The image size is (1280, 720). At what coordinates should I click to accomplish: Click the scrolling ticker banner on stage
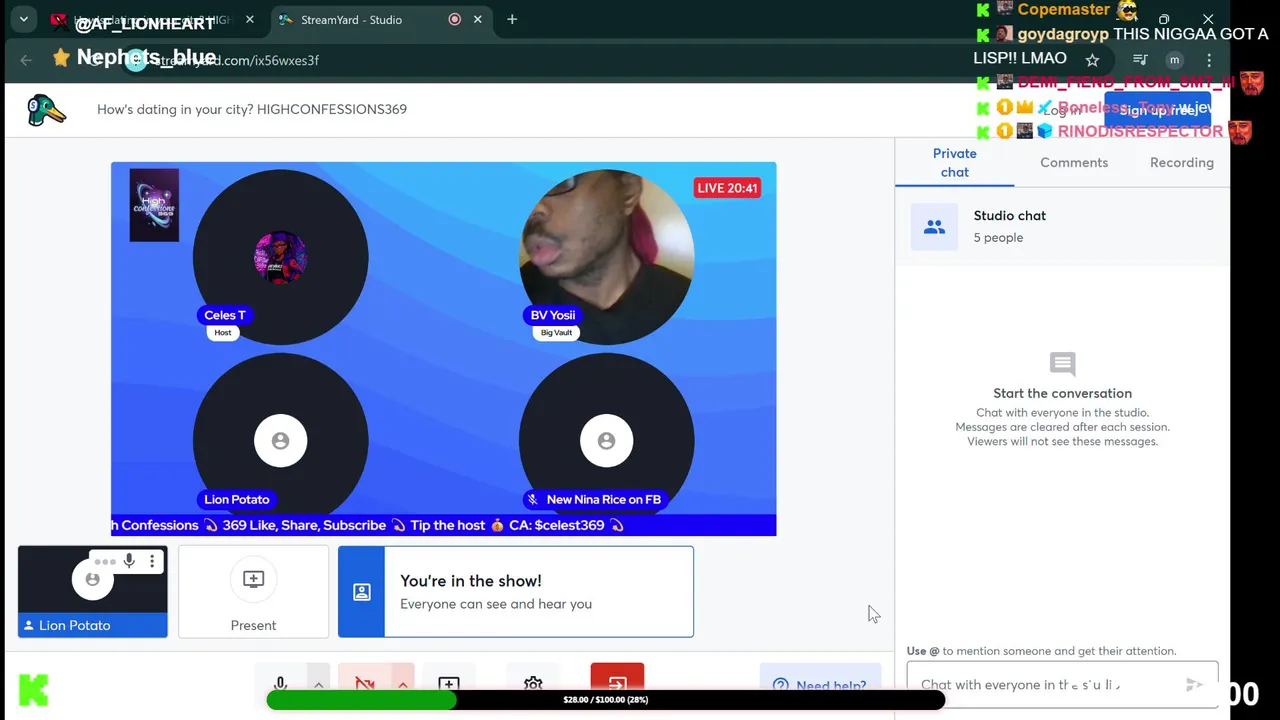pyautogui.click(x=443, y=525)
